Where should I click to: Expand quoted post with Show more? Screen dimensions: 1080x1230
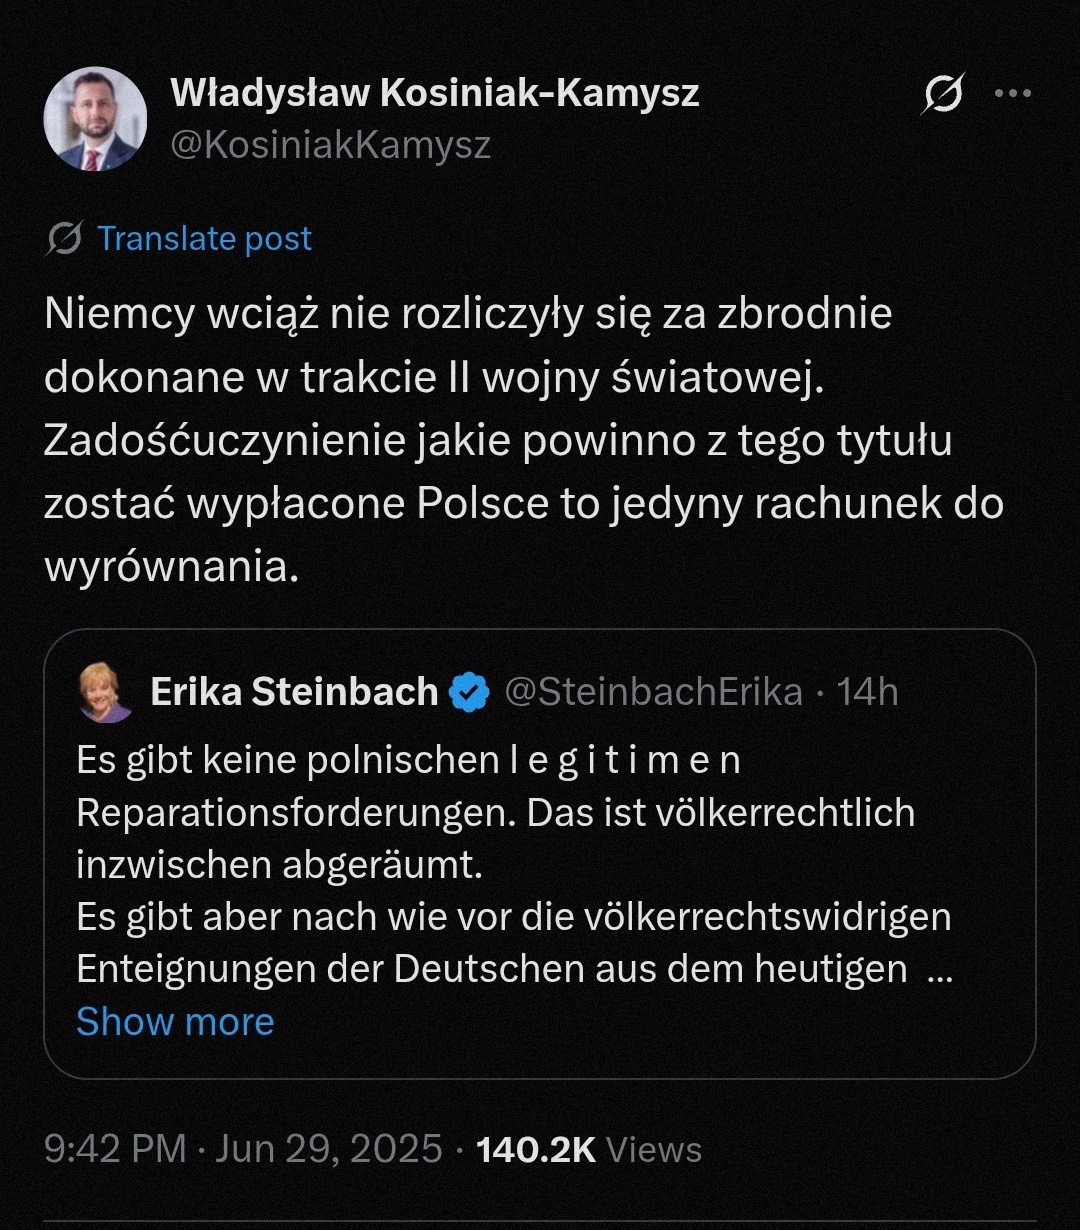[x=175, y=1022]
